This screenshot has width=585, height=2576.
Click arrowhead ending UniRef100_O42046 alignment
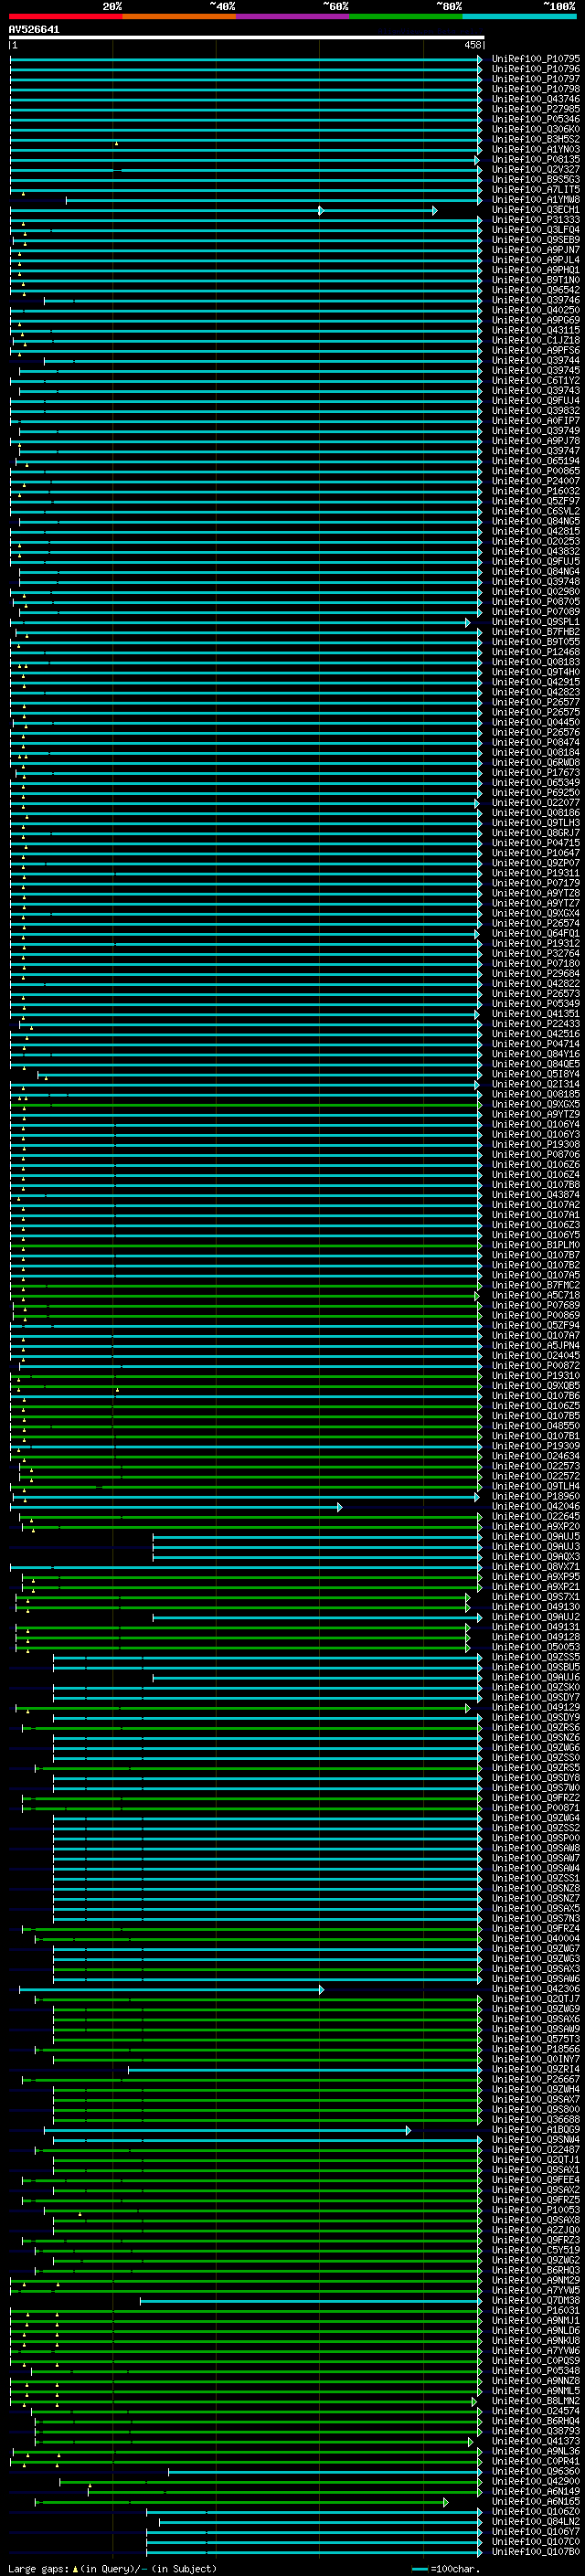click(340, 1507)
